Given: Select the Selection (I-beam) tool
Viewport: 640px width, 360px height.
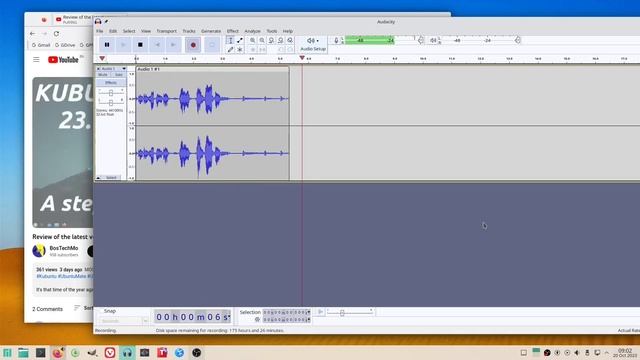Looking at the screenshot, I should tap(230, 40).
